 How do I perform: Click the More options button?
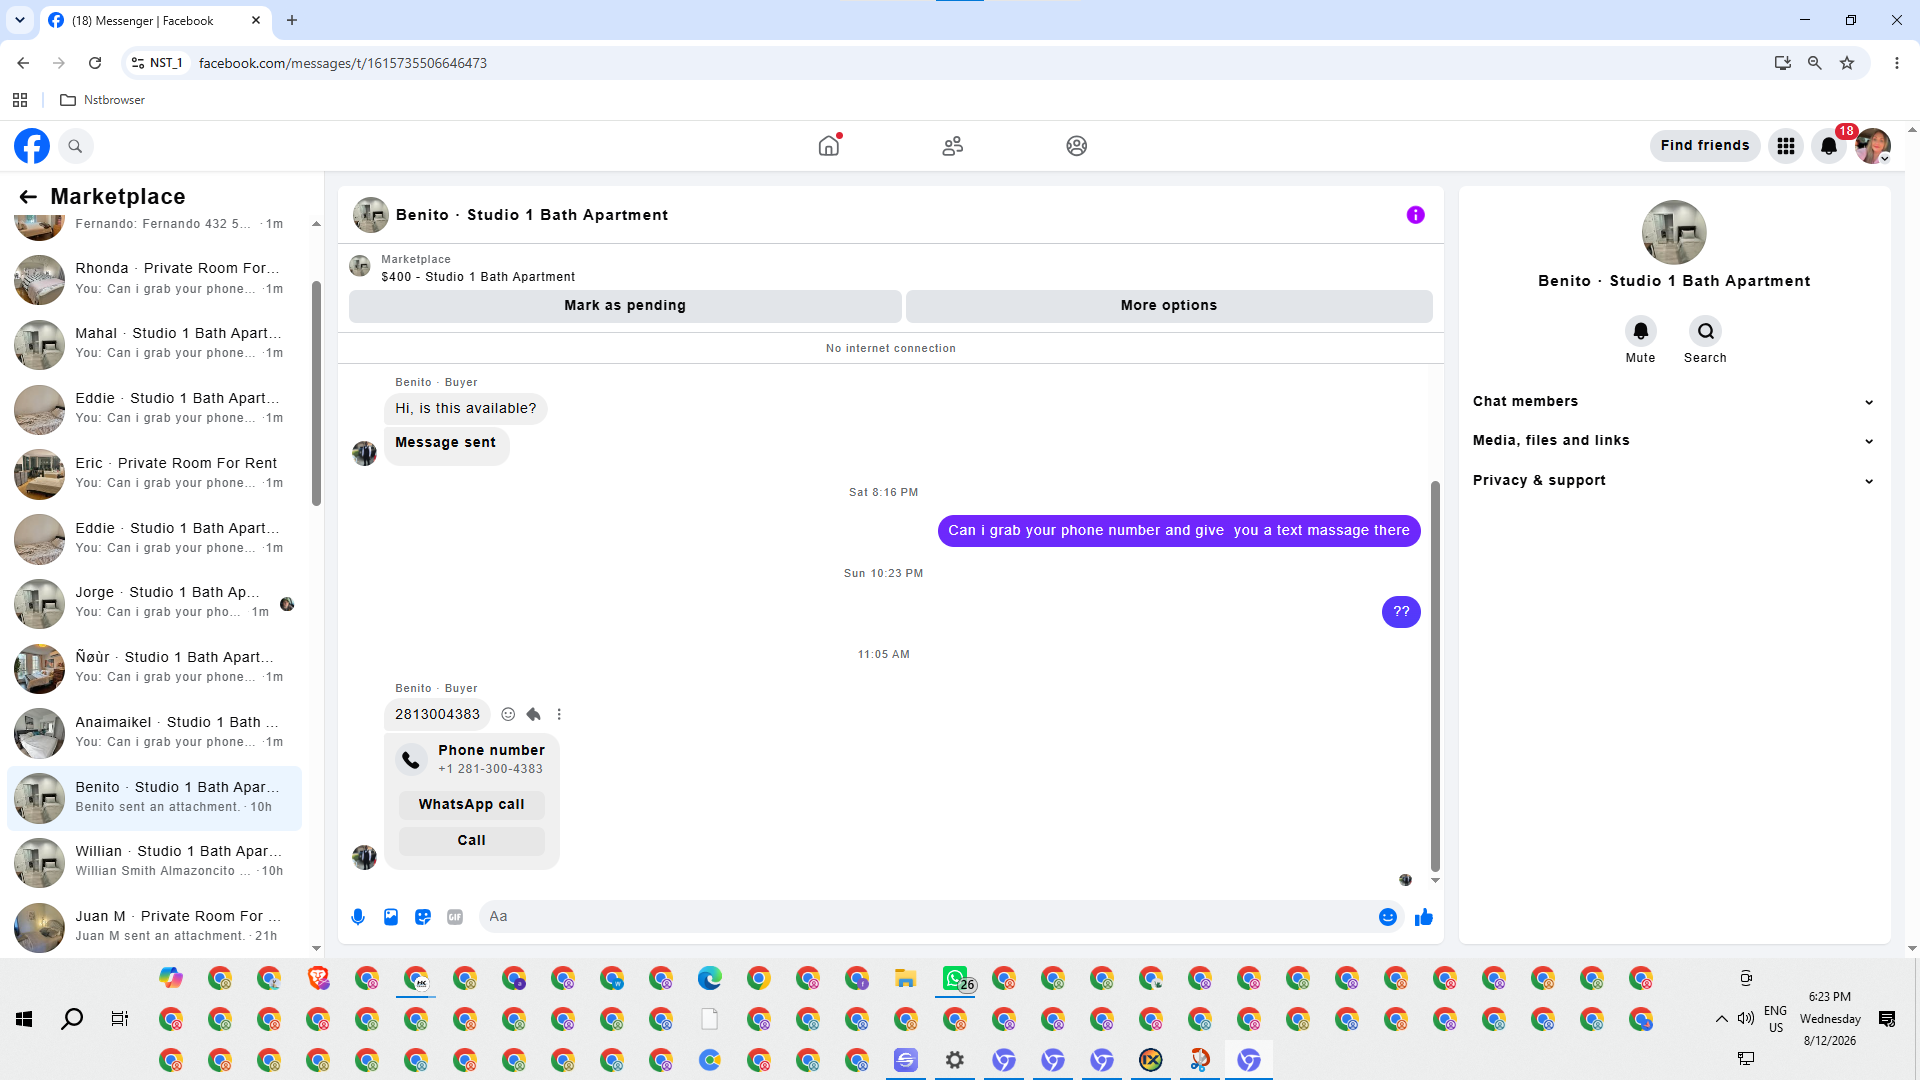tap(1169, 306)
